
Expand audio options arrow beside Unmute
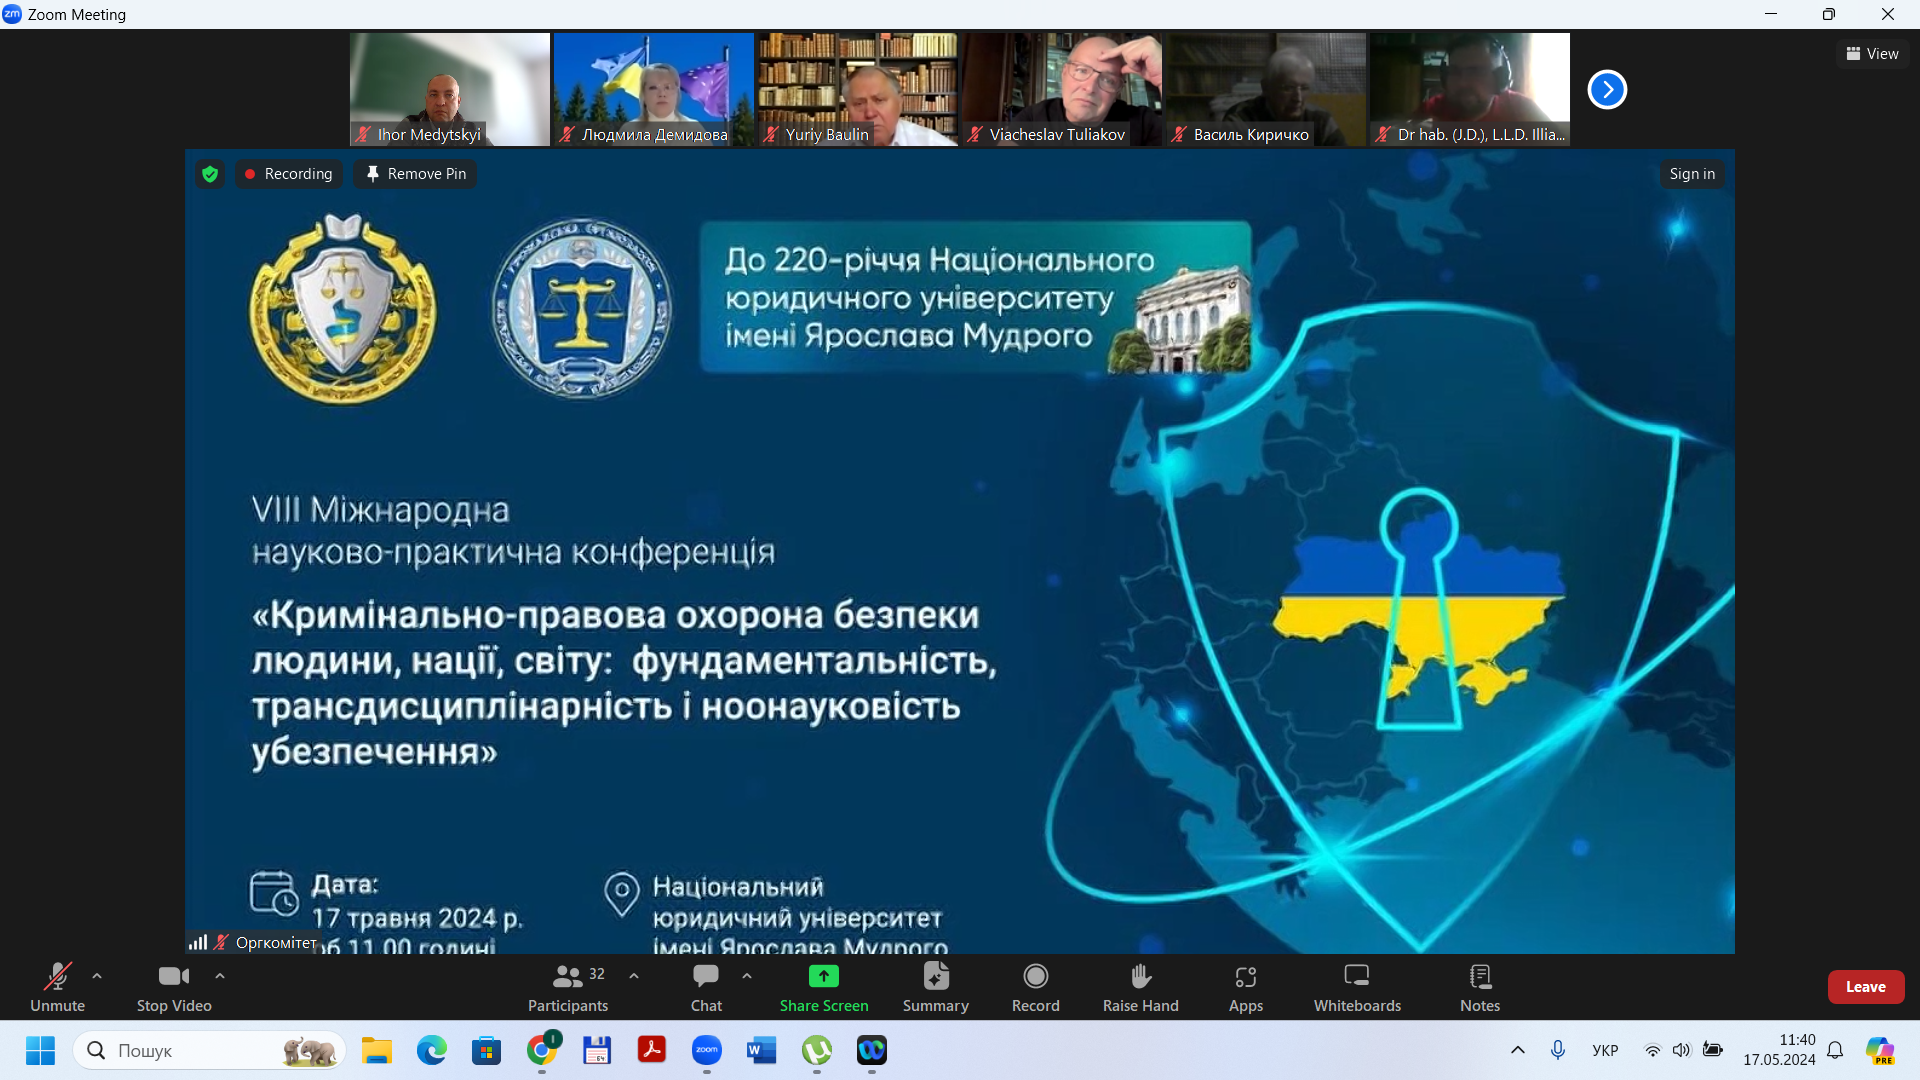tap(97, 976)
